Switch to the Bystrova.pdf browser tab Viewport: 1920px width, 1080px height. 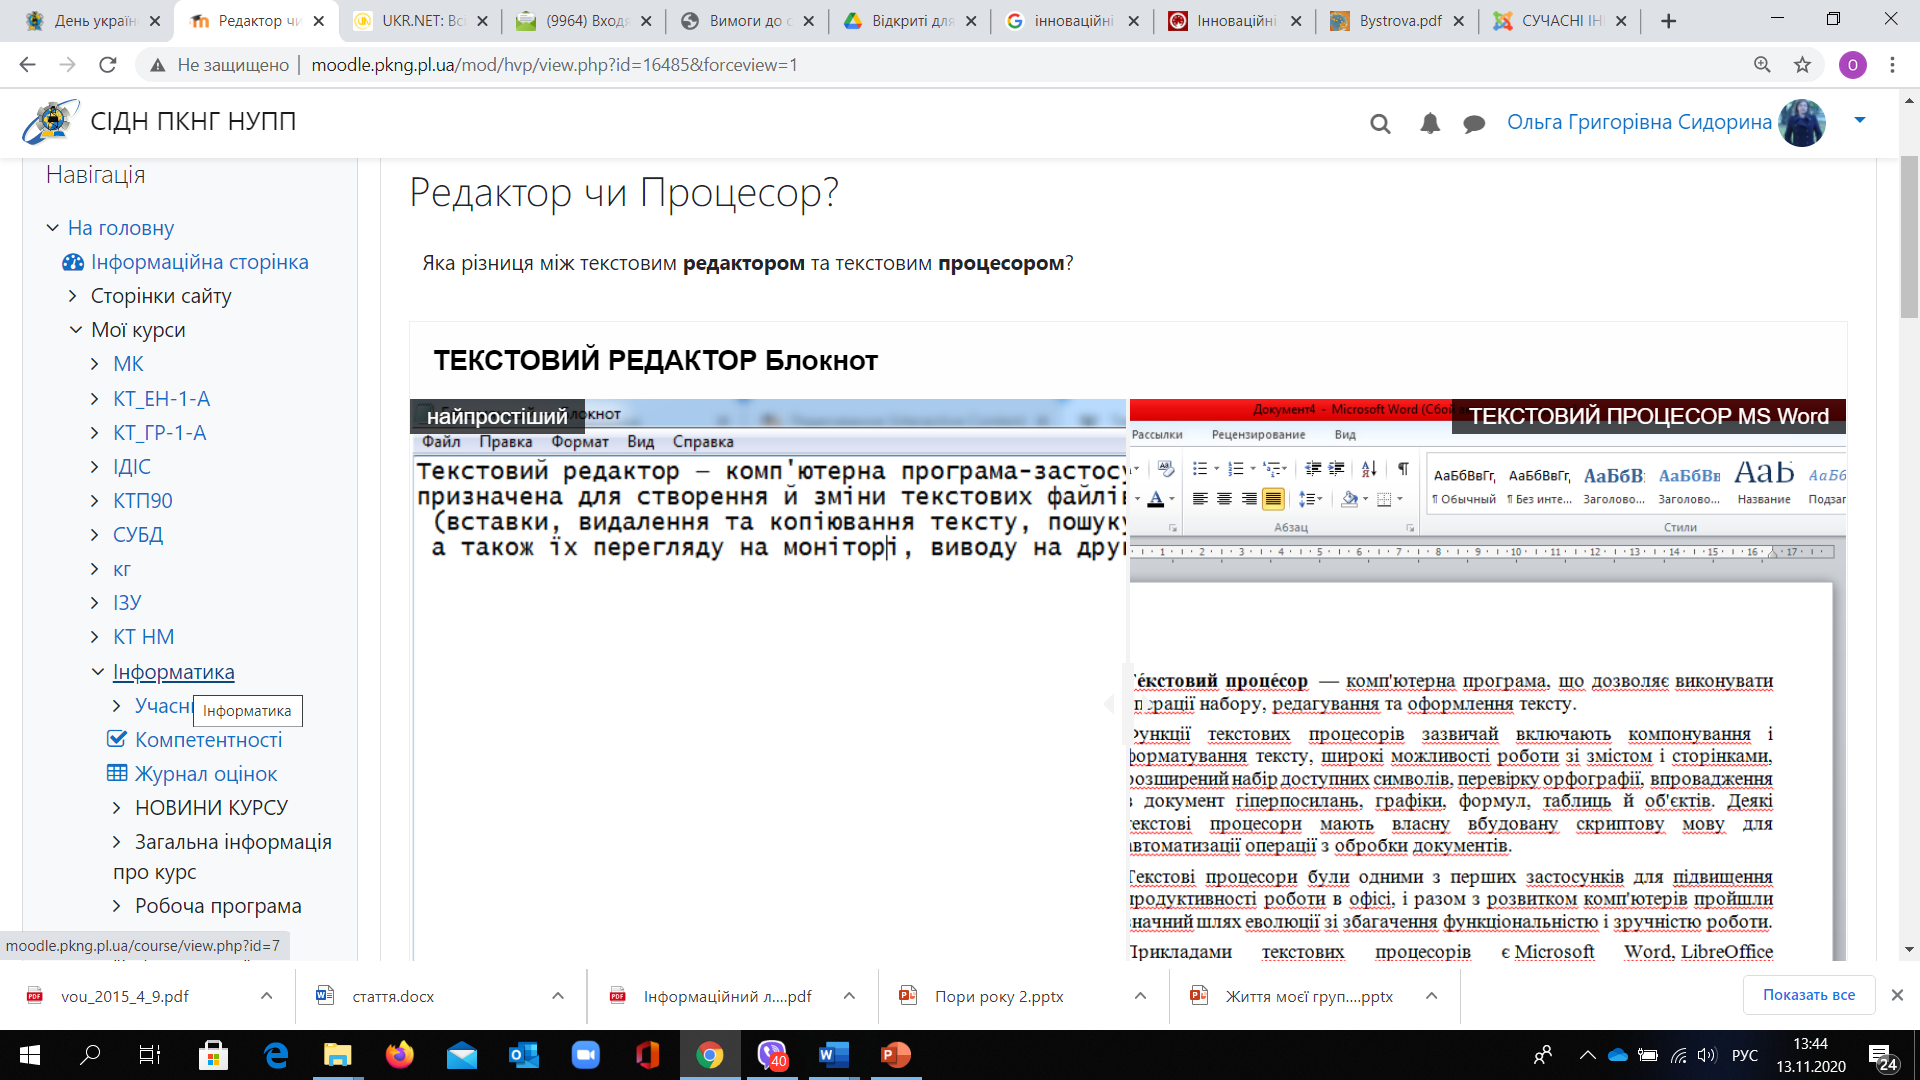coord(1397,21)
